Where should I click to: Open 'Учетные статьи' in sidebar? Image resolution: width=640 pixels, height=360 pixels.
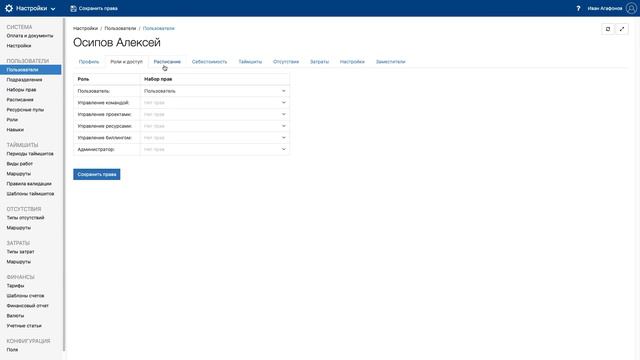point(24,326)
